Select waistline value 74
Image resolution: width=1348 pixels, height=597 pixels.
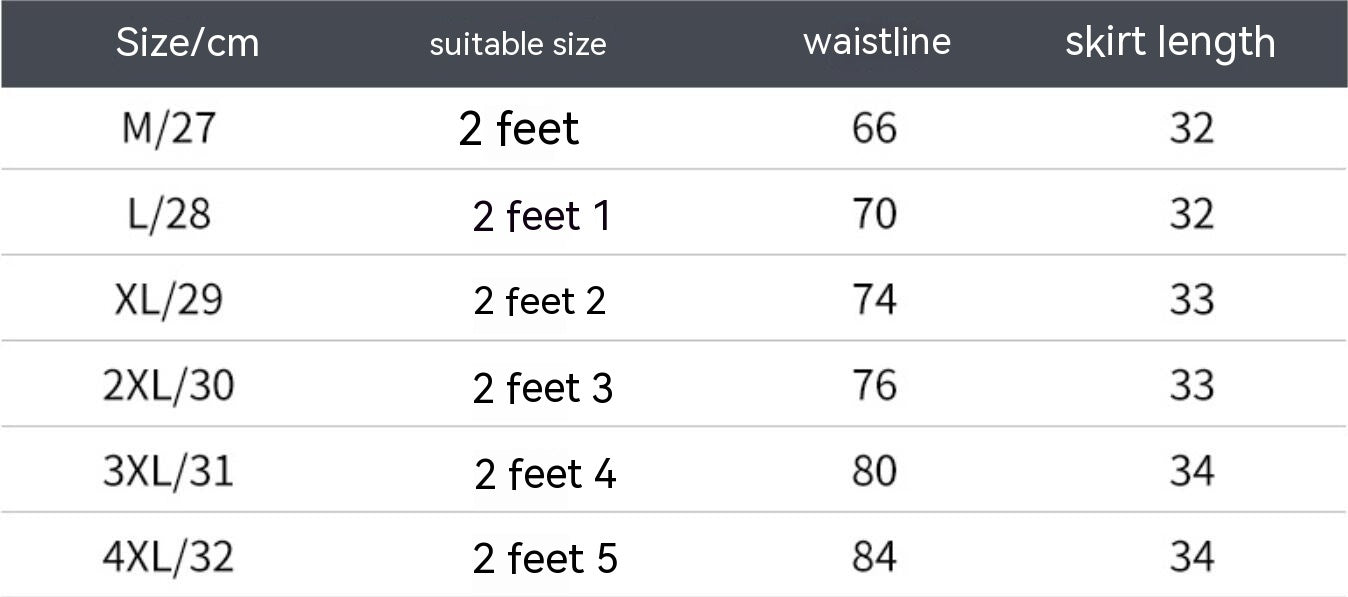click(874, 300)
